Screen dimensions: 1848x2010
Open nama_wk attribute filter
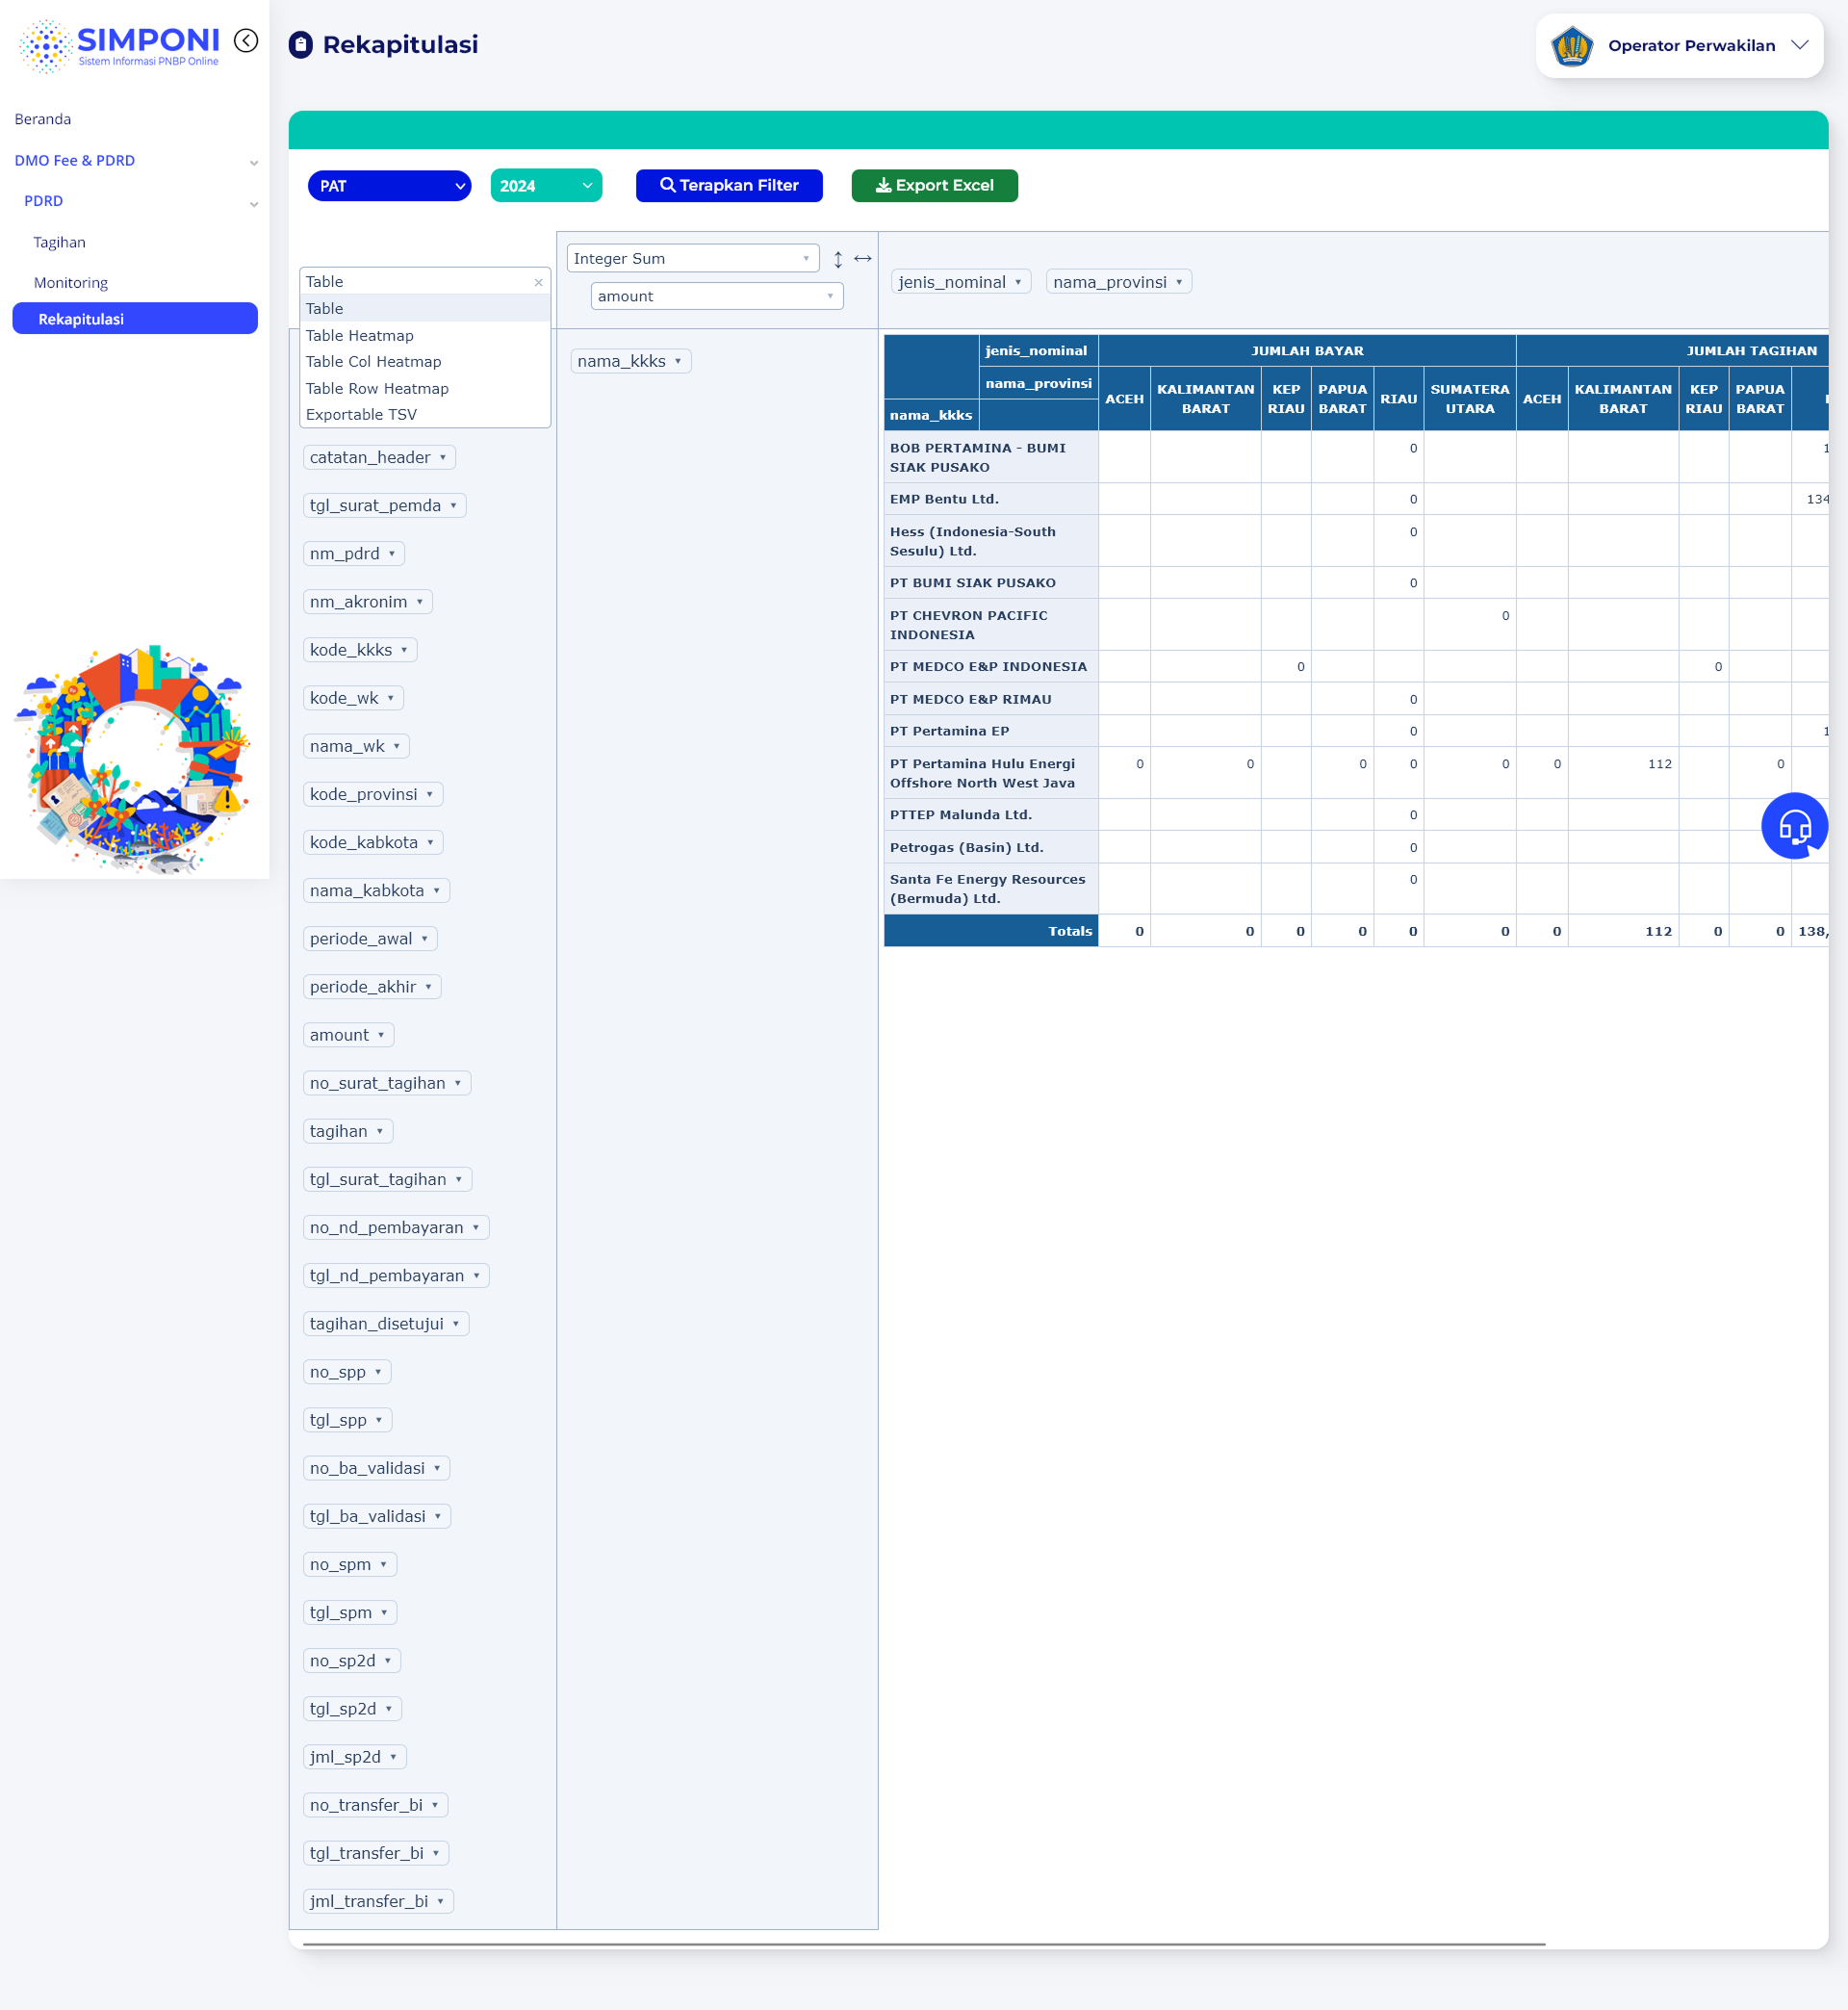pyautogui.click(x=397, y=747)
